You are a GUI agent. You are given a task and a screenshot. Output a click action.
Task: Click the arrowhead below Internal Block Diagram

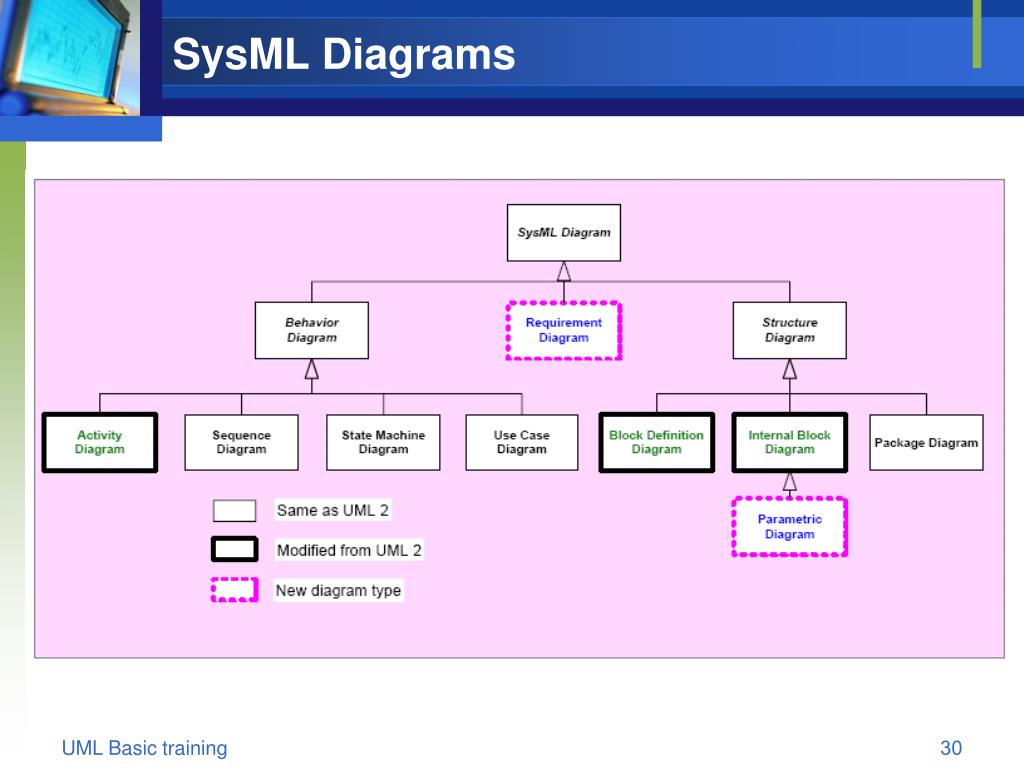tap(790, 481)
